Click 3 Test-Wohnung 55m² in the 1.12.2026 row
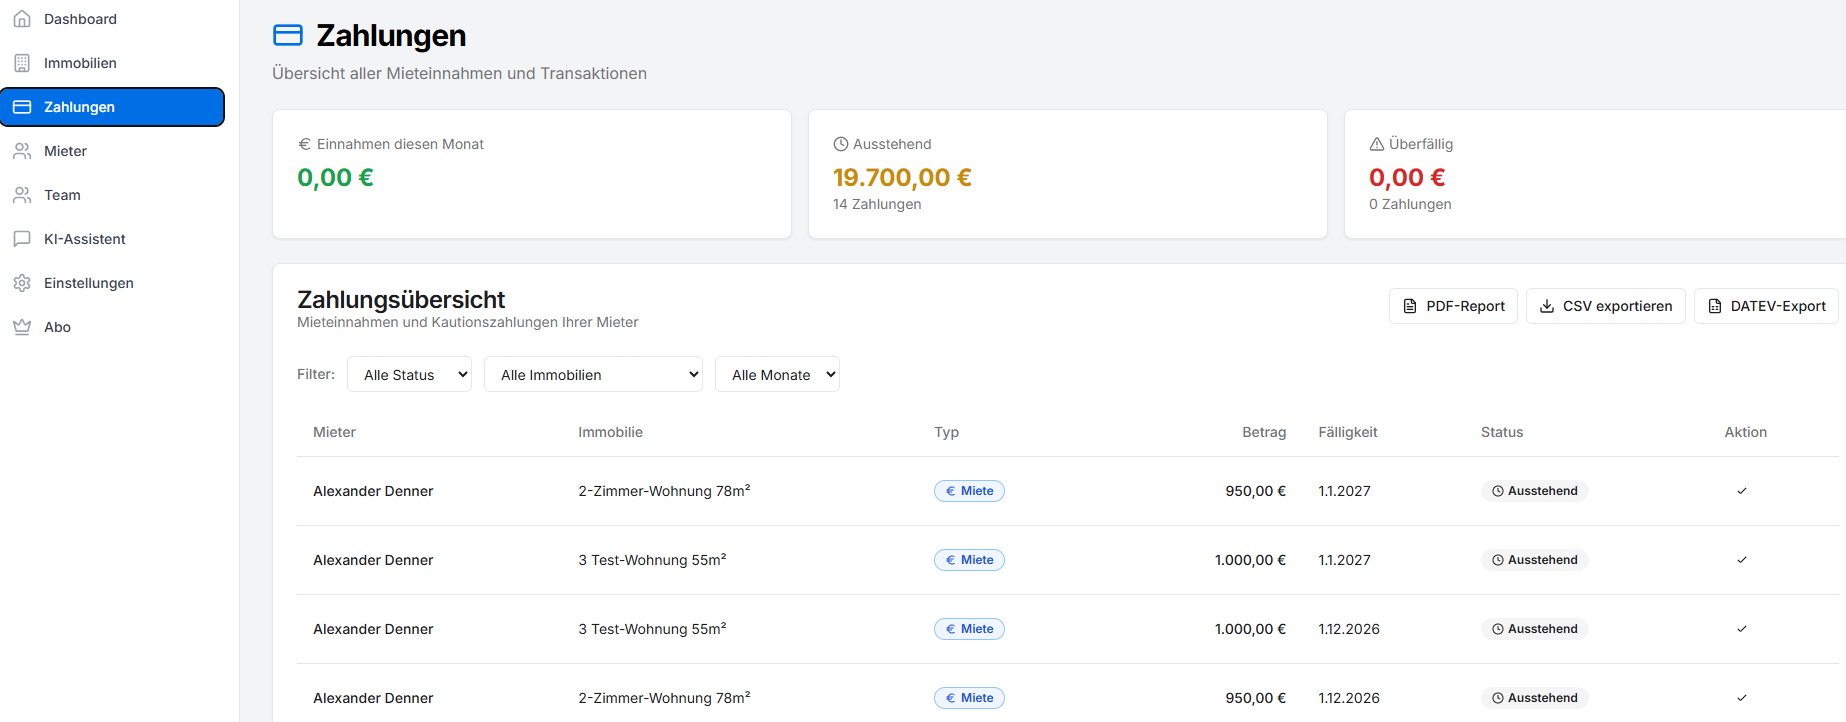Screen dimensions: 1846x722 [x=652, y=629]
